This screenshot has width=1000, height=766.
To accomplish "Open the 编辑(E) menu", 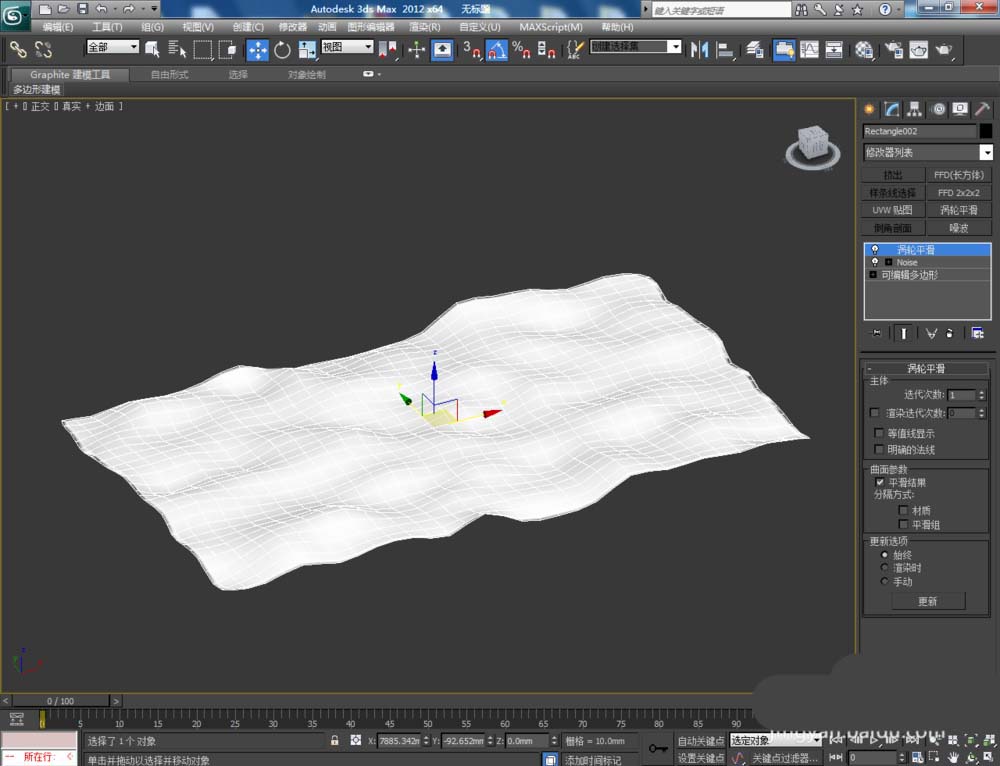I will pos(57,27).
